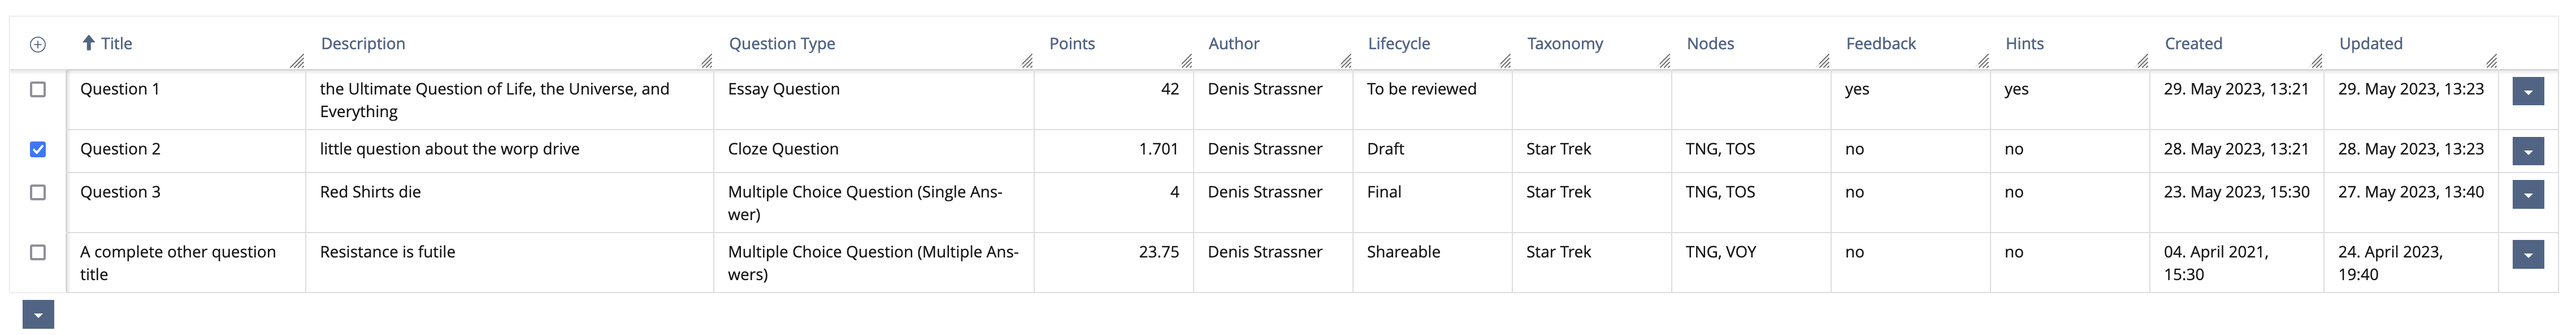This screenshot has height=335, width=2576.
Task: Expand the row actions menu for Question 3
Action: coord(2527,195)
